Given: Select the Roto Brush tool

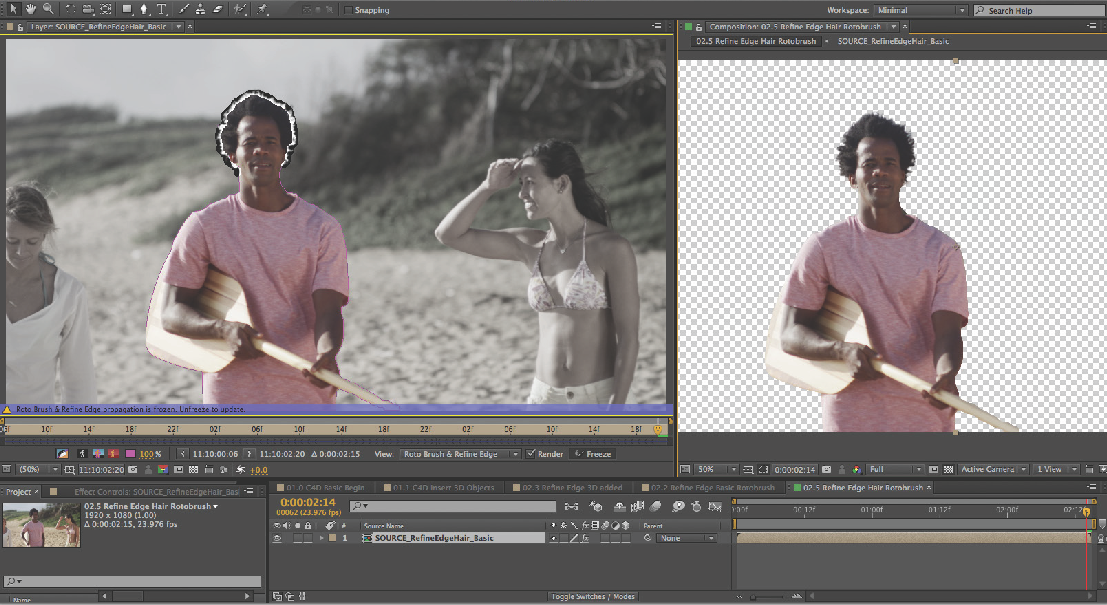Looking at the screenshot, I should (x=241, y=9).
